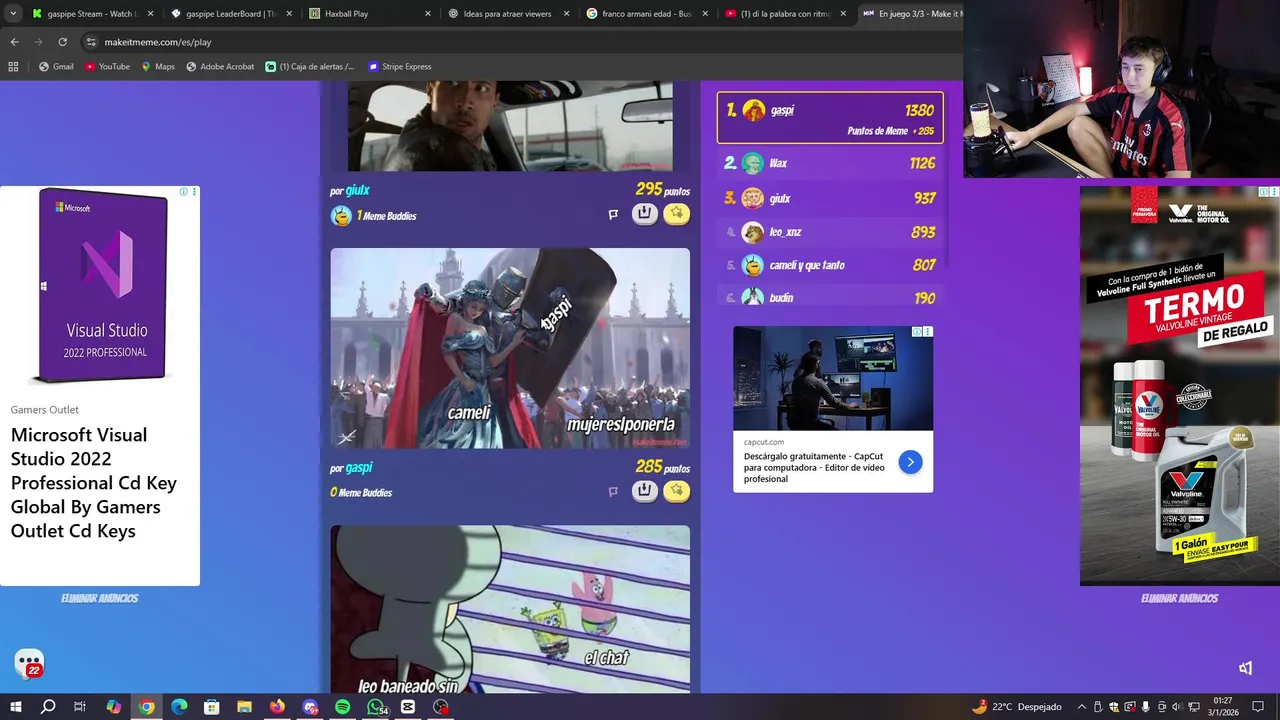Open the Gmail bookmark
Screen dimensions: 1280x720
coord(56,67)
